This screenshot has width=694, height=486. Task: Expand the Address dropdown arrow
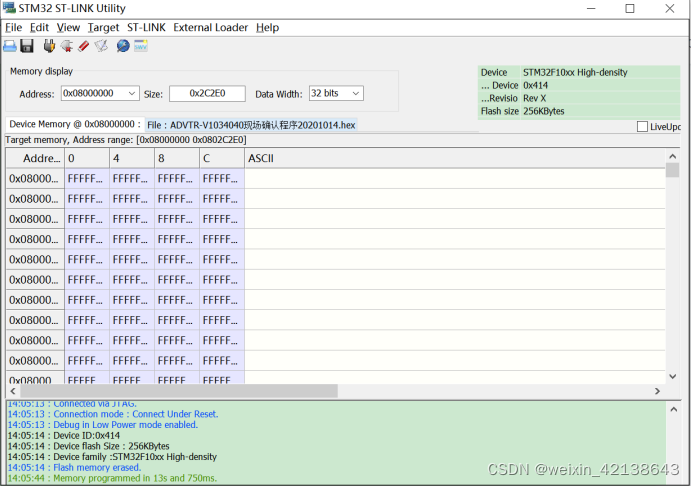(131, 93)
